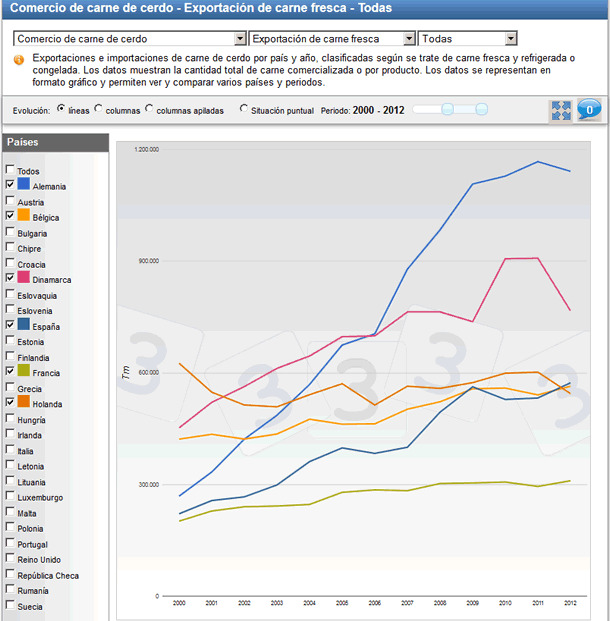Image resolution: width=610 pixels, height=621 pixels.
Task: Check the Todos countries checkbox
Action: coord(10,169)
